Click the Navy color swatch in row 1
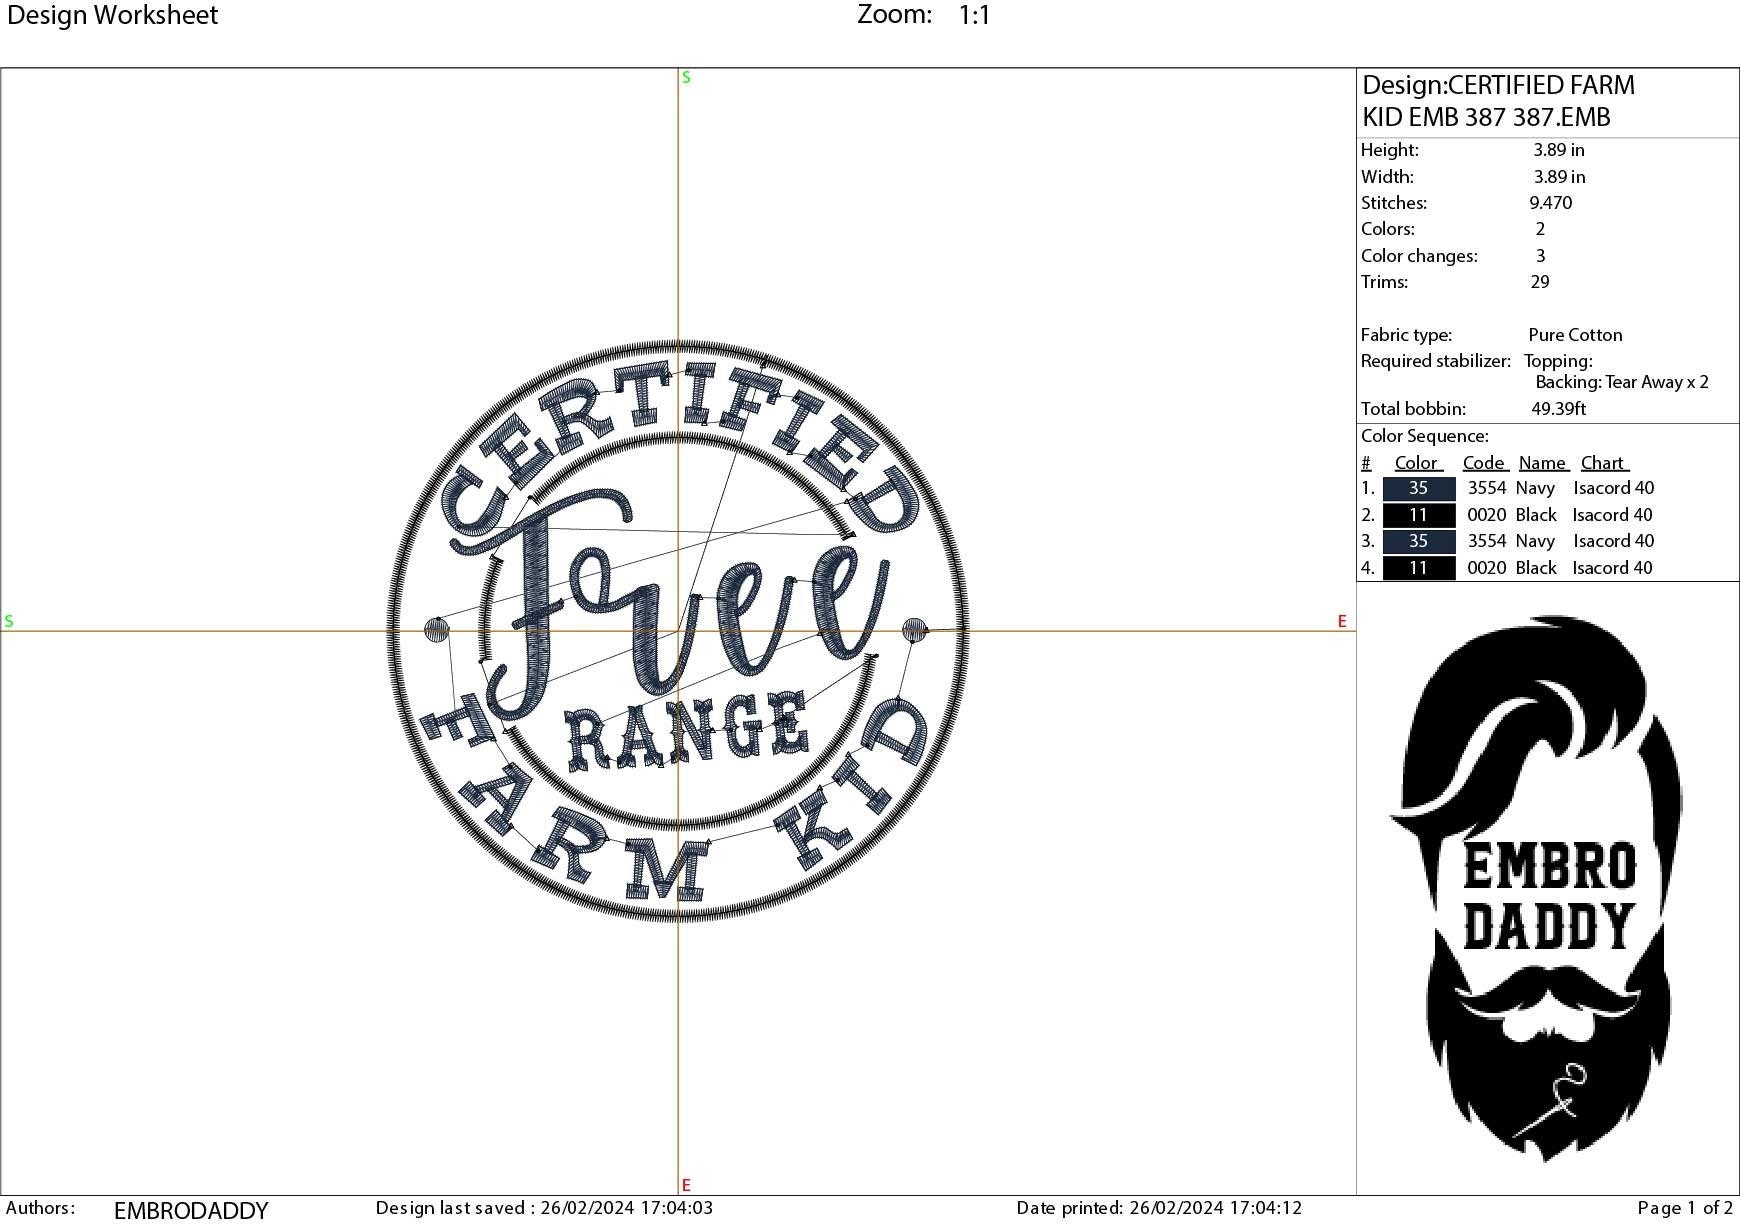The height and width of the screenshot is (1225, 1740). (1418, 488)
